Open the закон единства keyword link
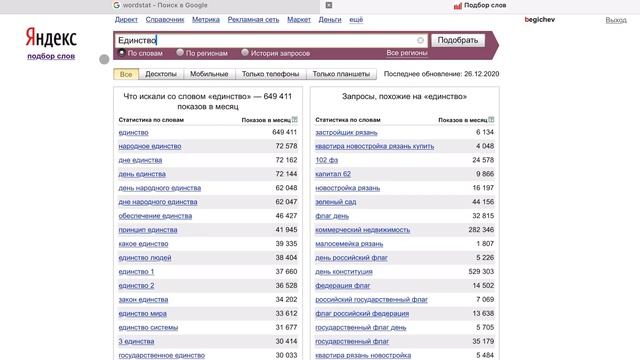This screenshot has width=640, height=360. (x=143, y=300)
